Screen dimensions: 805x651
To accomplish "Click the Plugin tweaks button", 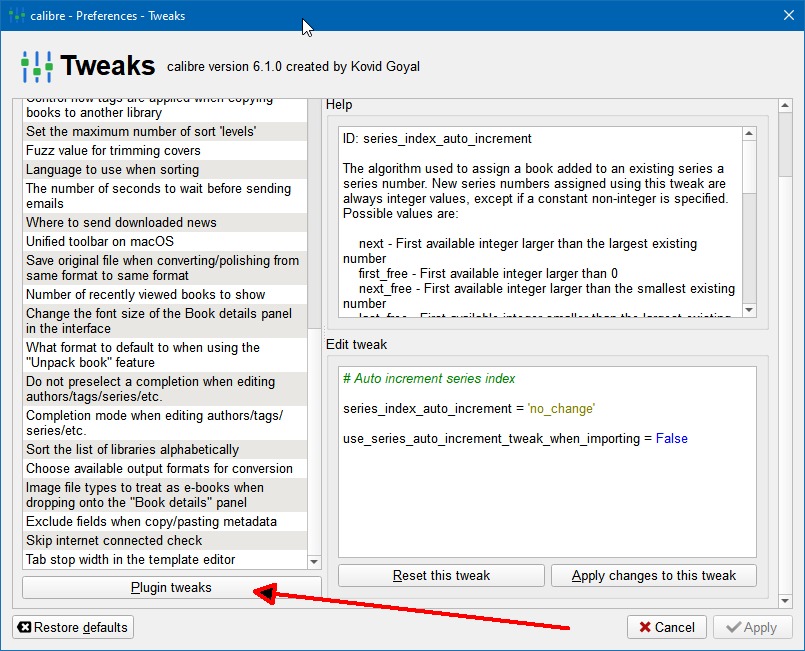I will tap(171, 587).
